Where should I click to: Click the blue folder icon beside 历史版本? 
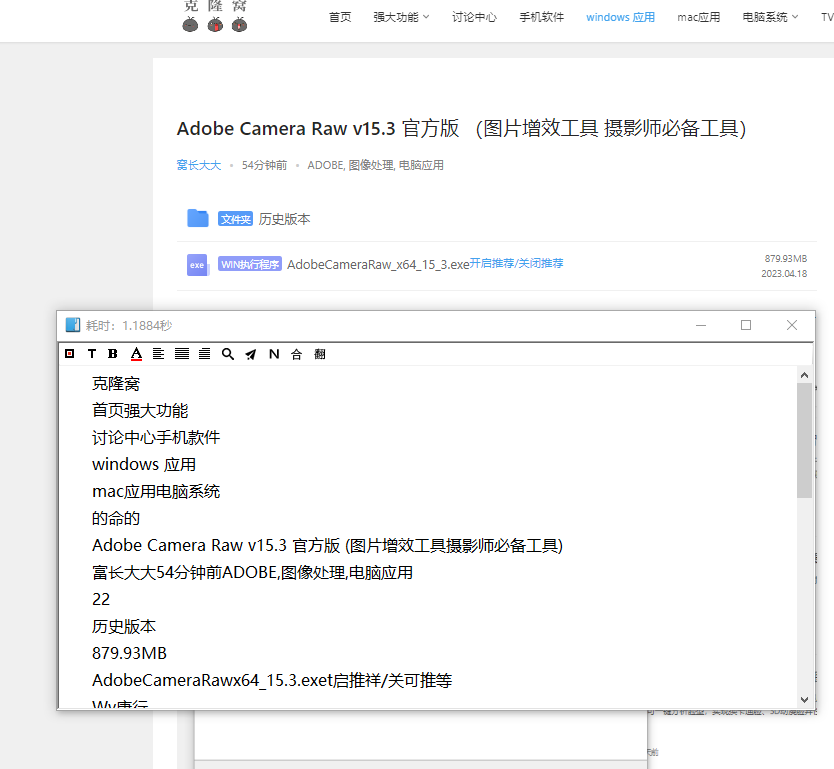coord(198,218)
